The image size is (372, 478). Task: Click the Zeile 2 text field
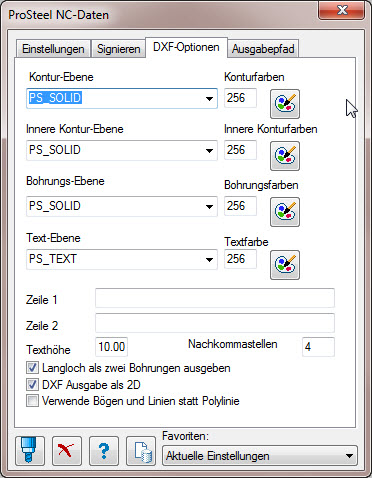pyautogui.click(x=215, y=323)
